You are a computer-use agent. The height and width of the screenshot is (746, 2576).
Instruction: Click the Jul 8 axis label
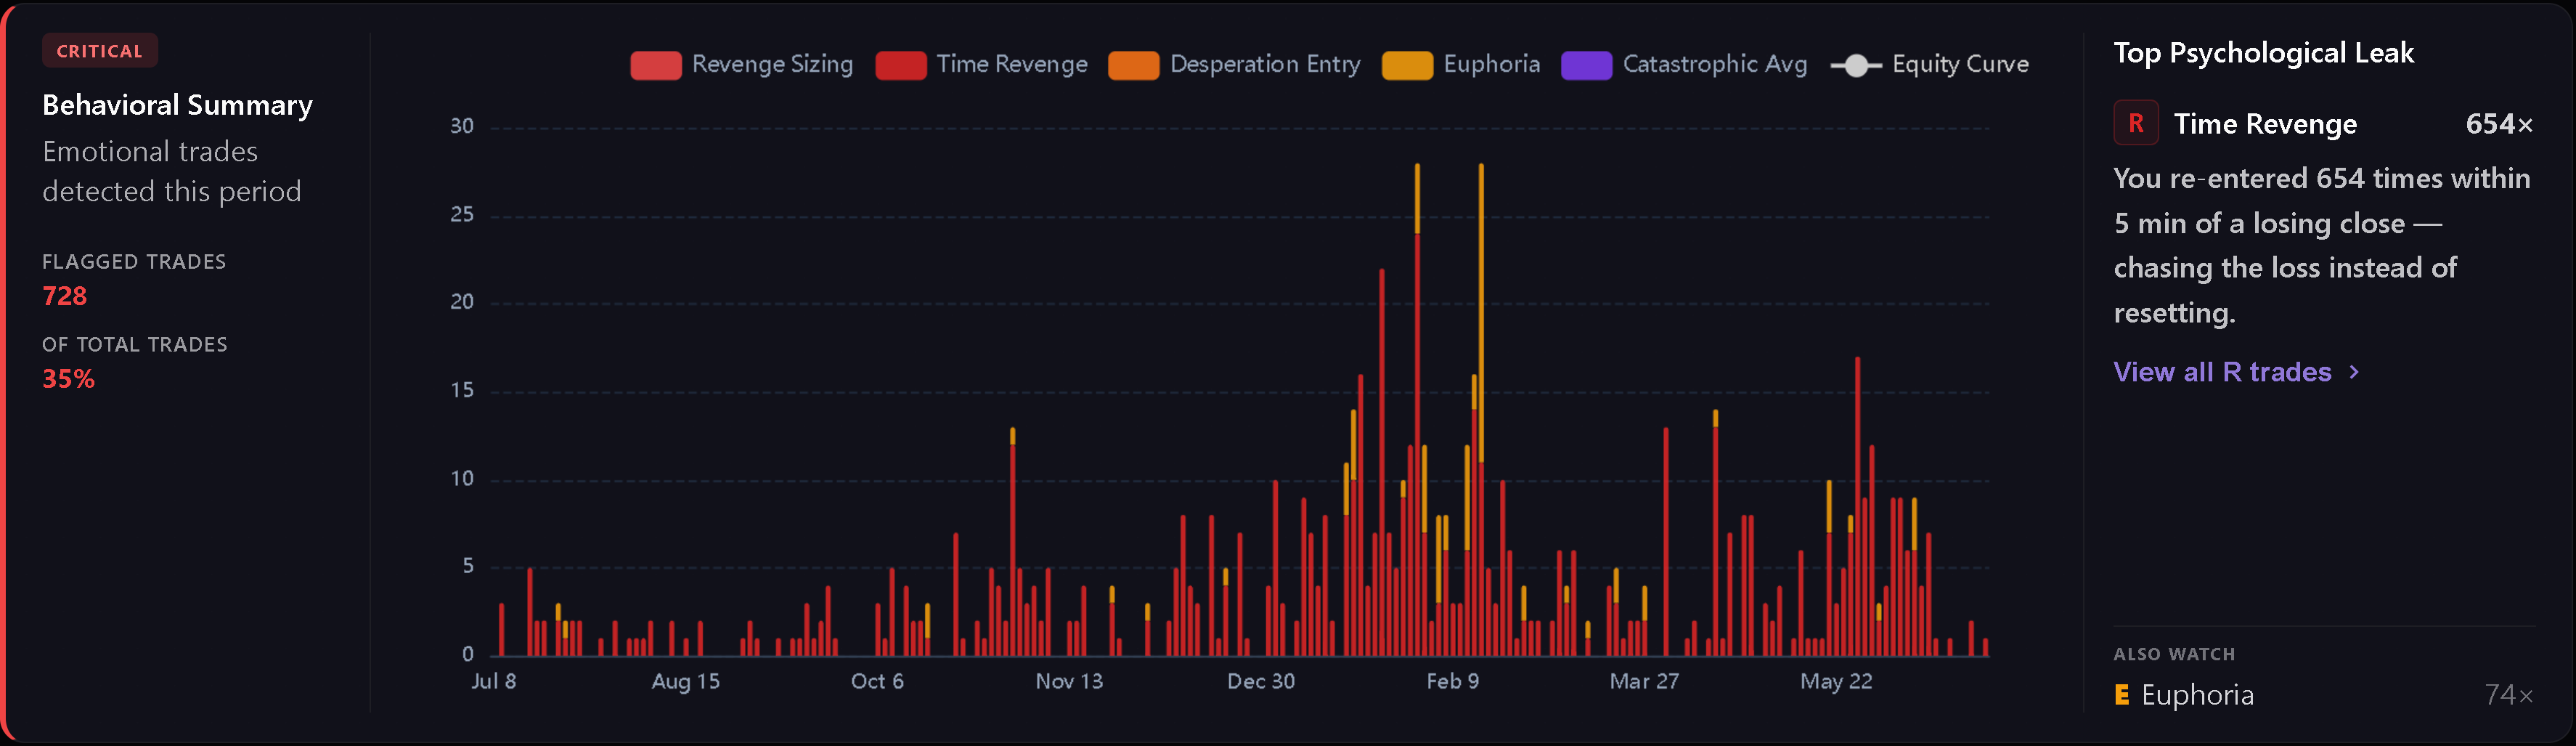click(493, 682)
